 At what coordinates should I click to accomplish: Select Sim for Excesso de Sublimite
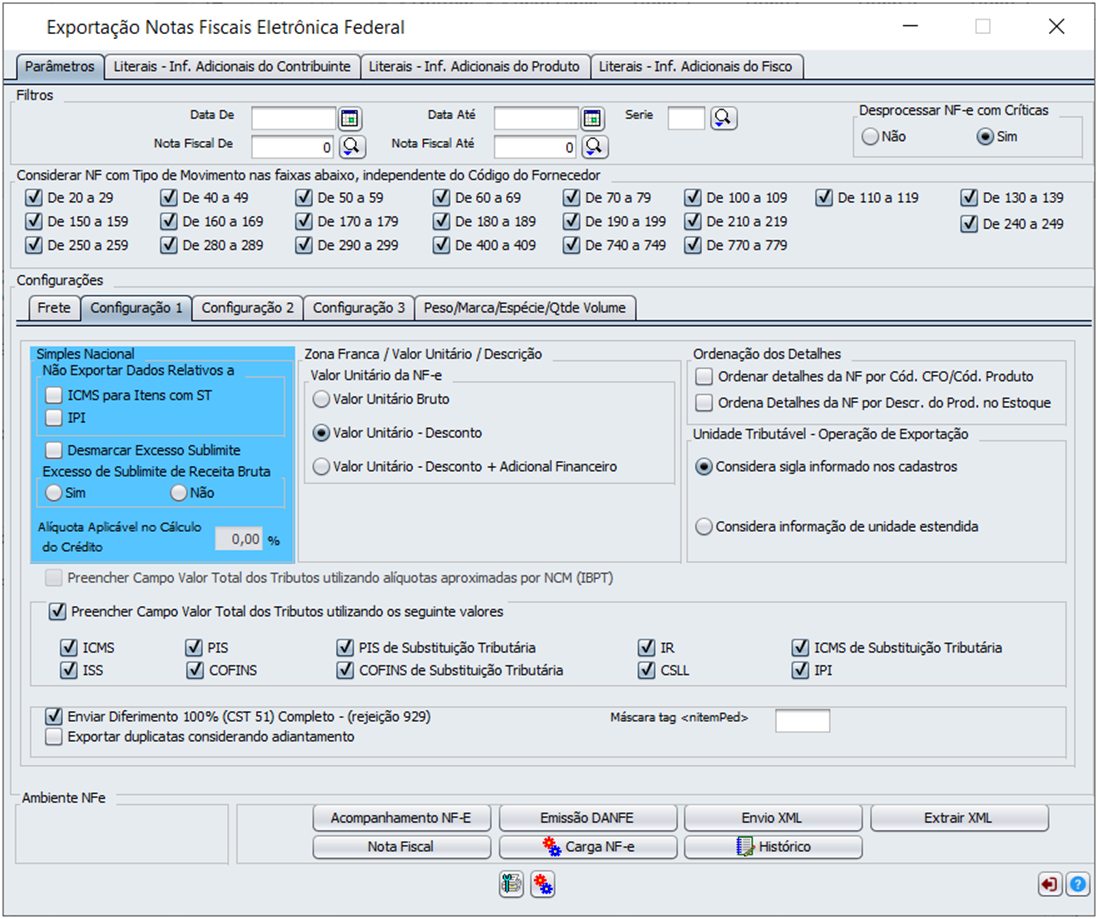pyautogui.click(x=54, y=493)
